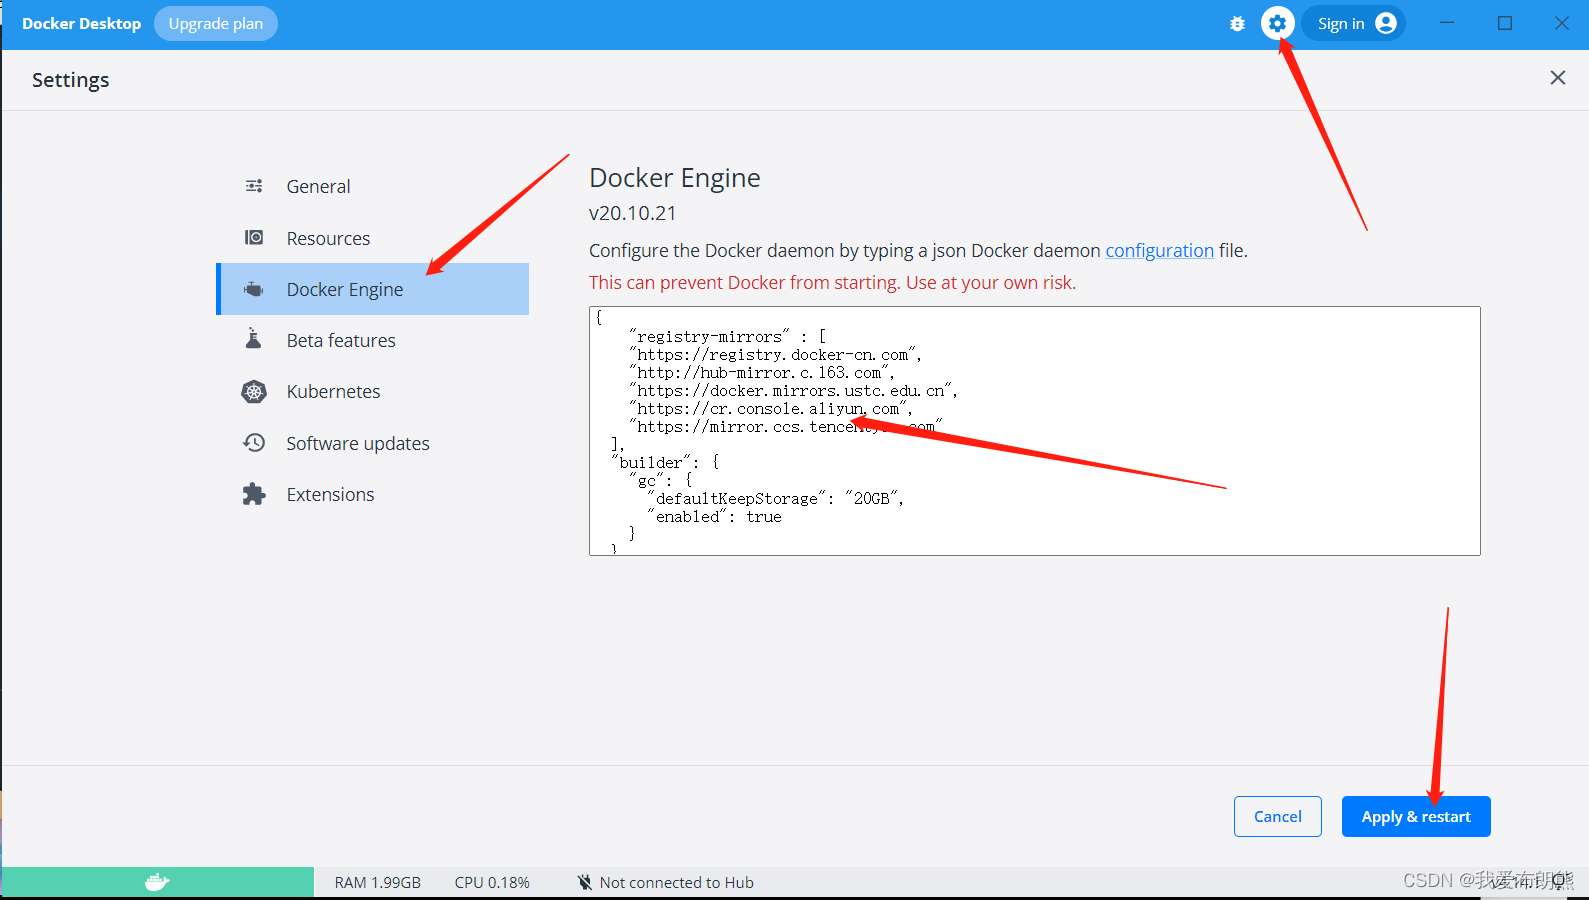Click the Resources disk icon

tap(254, 237)
